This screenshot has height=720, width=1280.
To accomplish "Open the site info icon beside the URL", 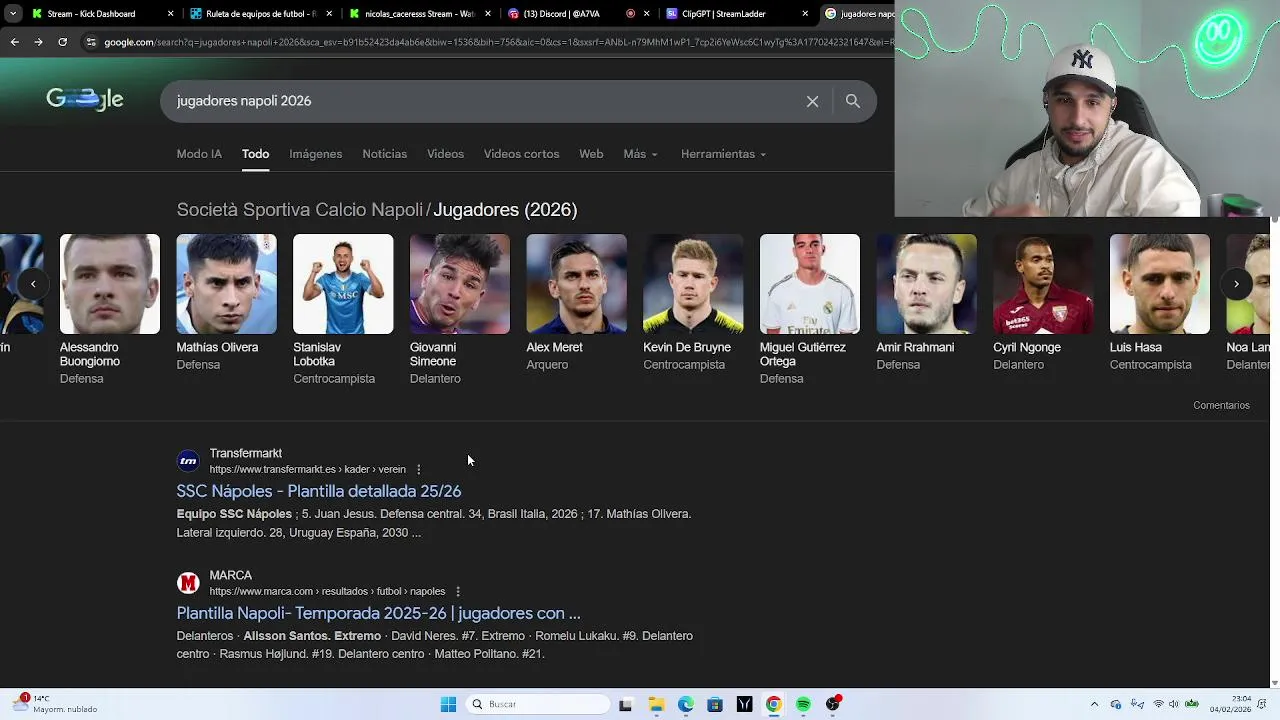I will coord(91,42).
